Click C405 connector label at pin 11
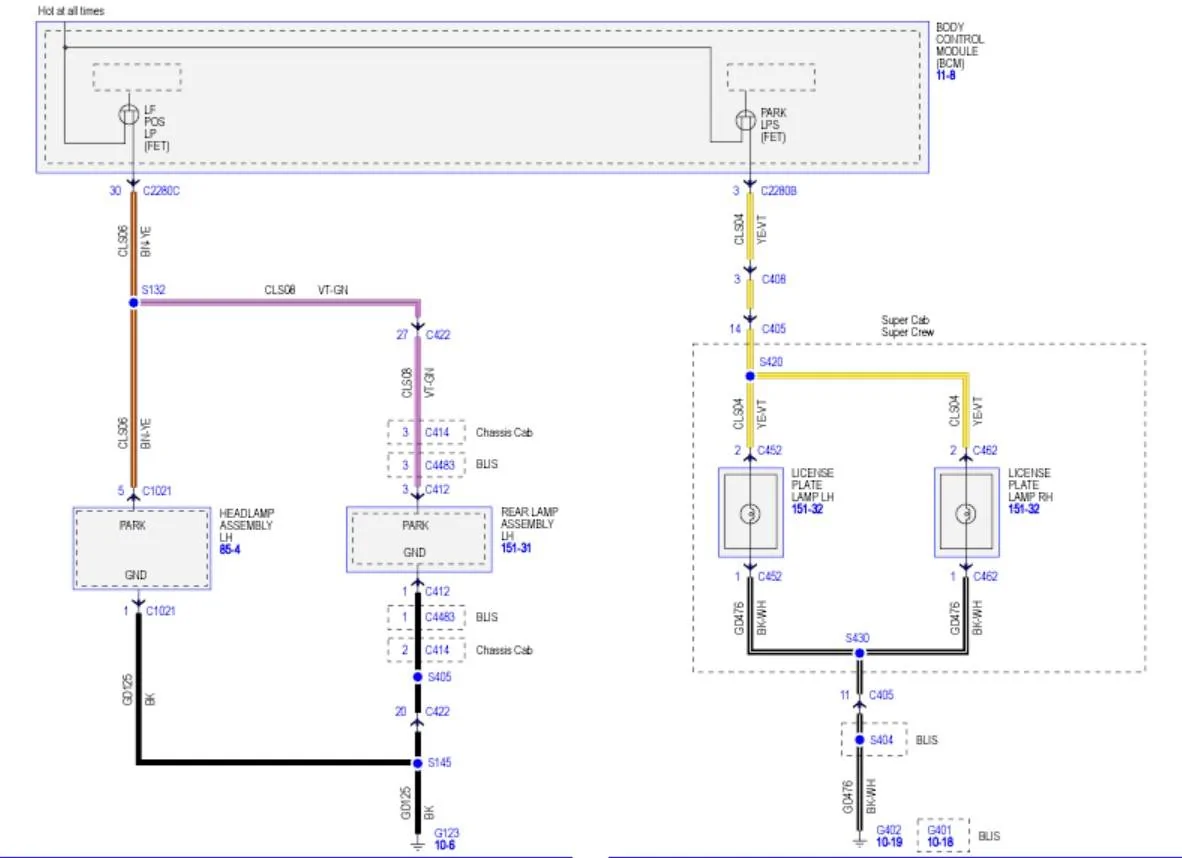Image resolution: width=1182 pixels, height=858 pixels. [x=881, y=694]
